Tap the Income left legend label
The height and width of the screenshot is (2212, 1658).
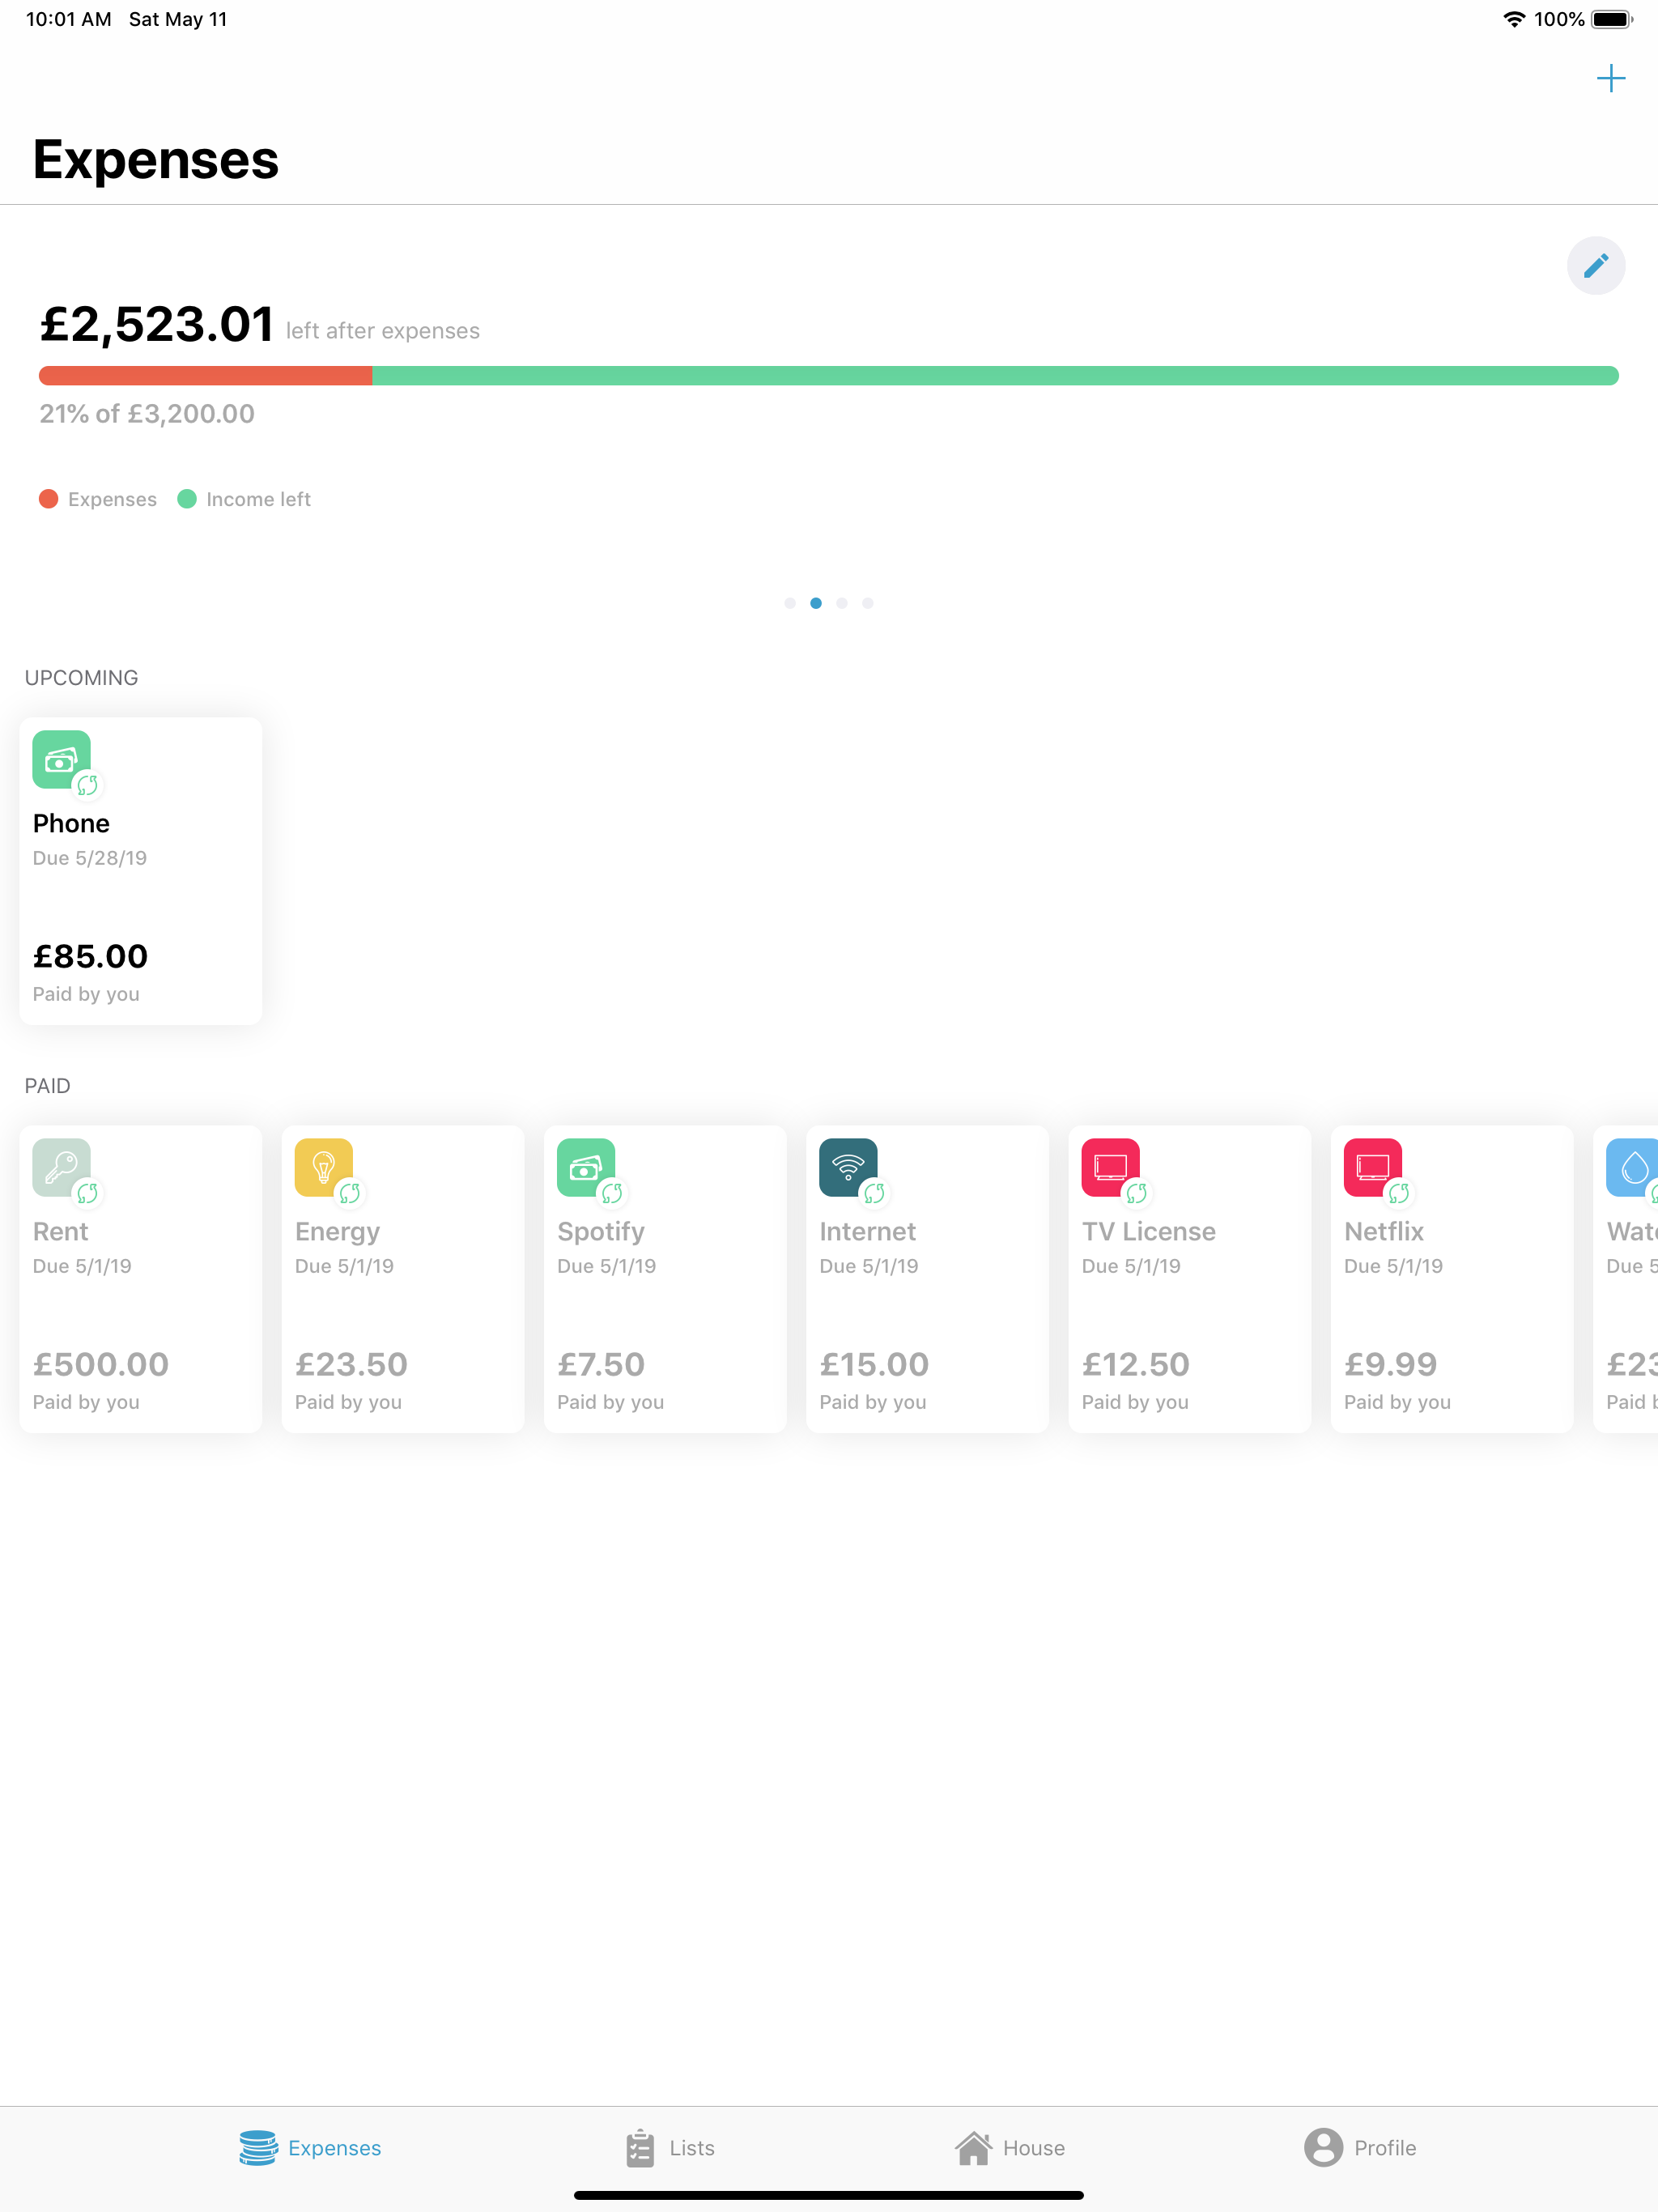258,499
